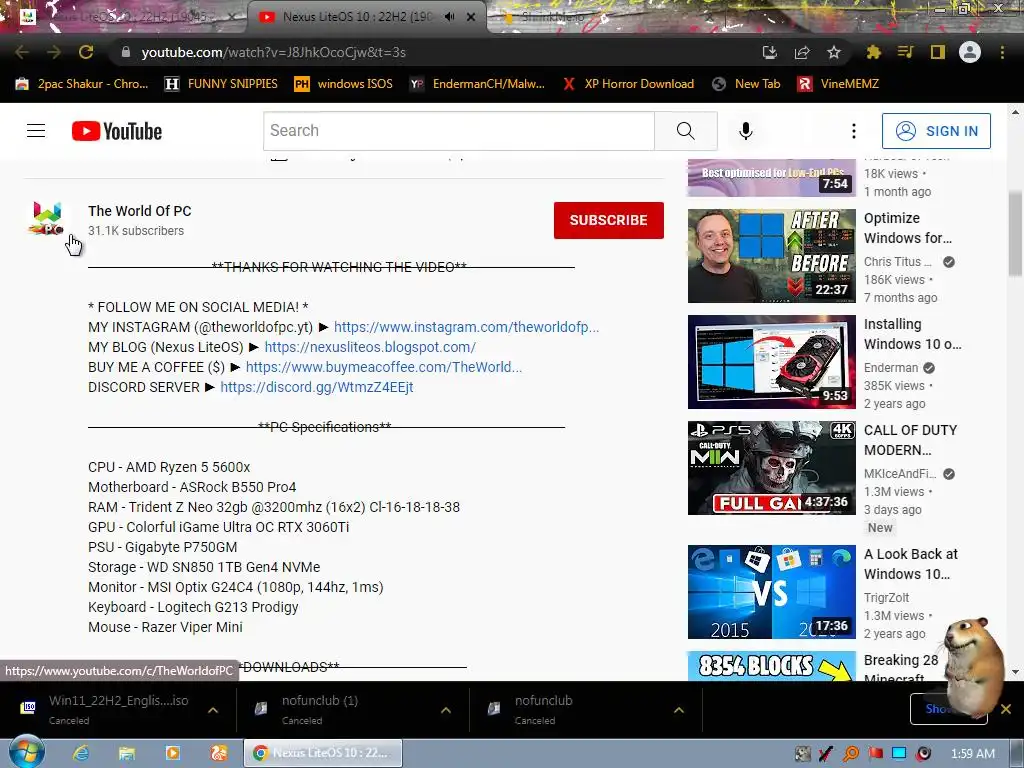This screenshot has height=768, width=1024.
Task: Open The World Of PC channel avatar
Action: point(46,219)
